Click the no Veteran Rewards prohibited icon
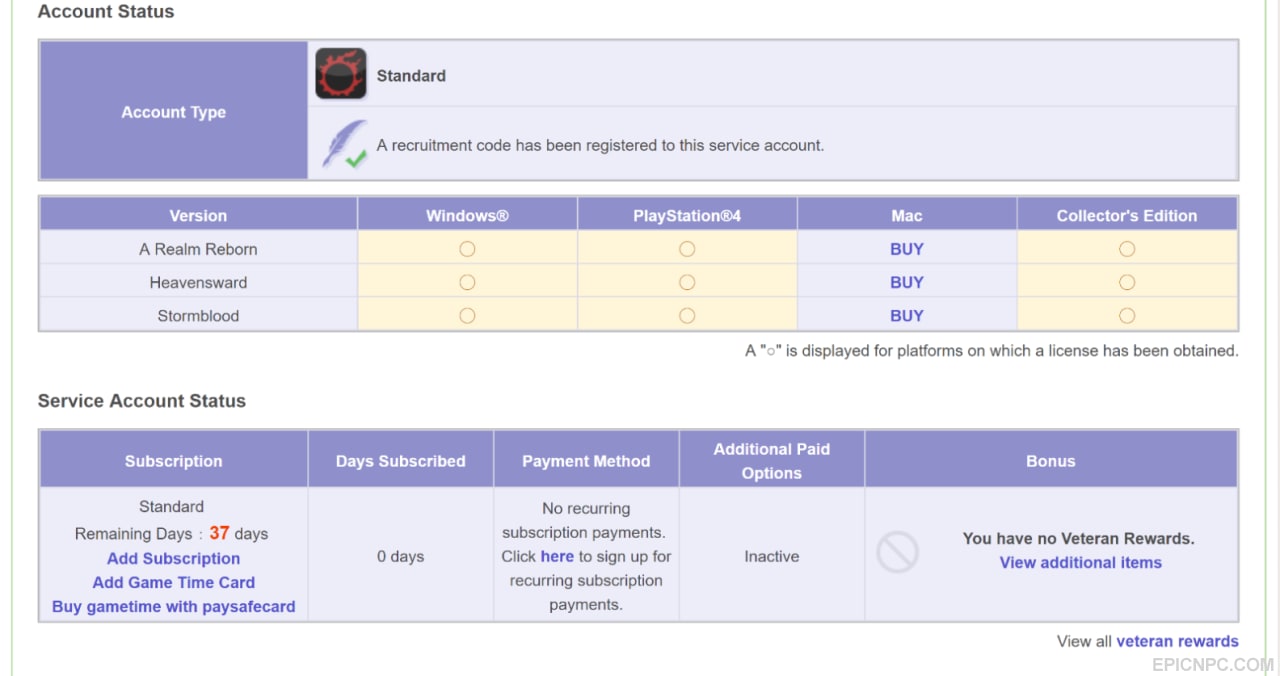 coord(897,552)
